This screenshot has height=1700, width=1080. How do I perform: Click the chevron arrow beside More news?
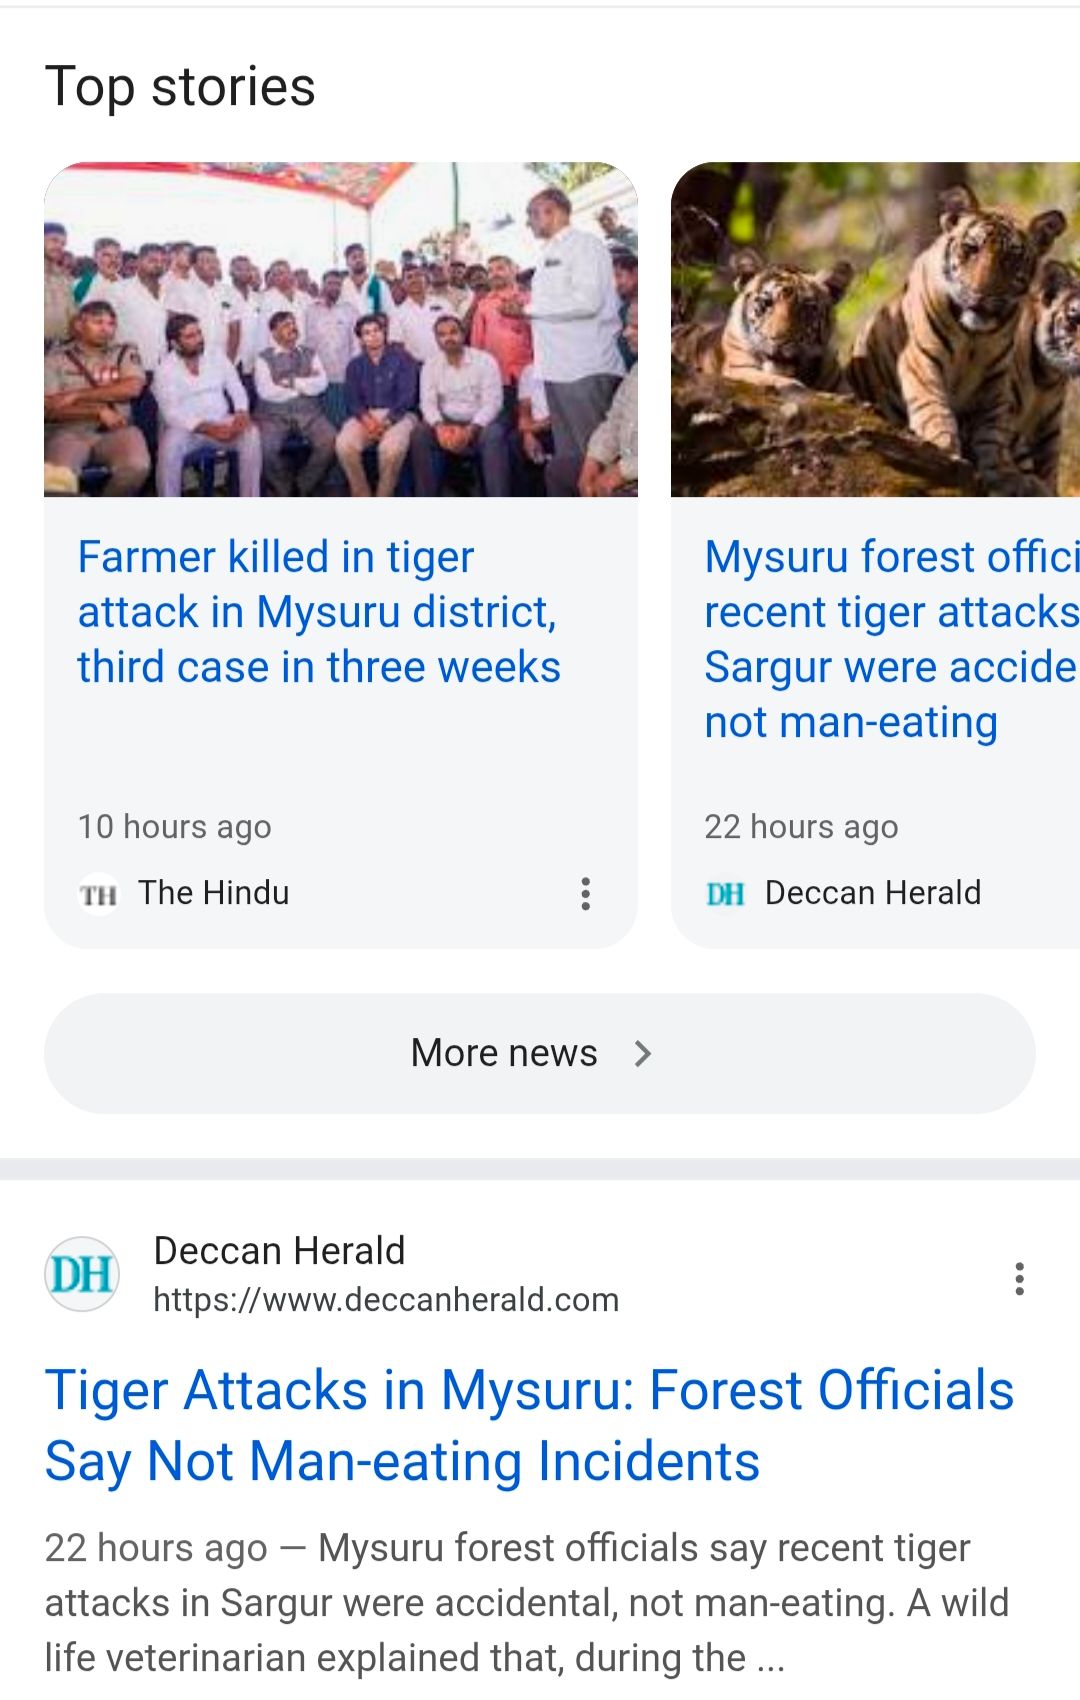(643, 1053)
